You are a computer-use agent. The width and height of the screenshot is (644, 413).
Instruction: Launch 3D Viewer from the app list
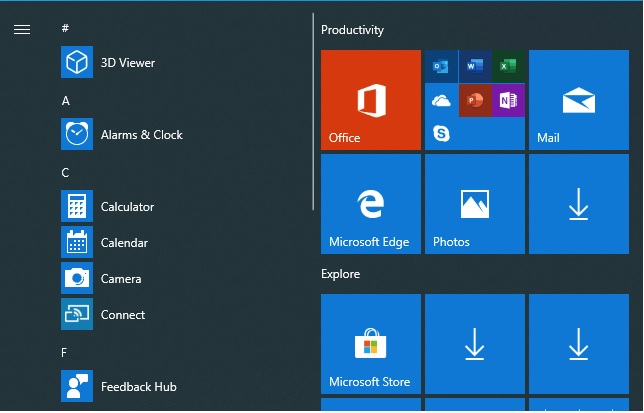(77, 62)
